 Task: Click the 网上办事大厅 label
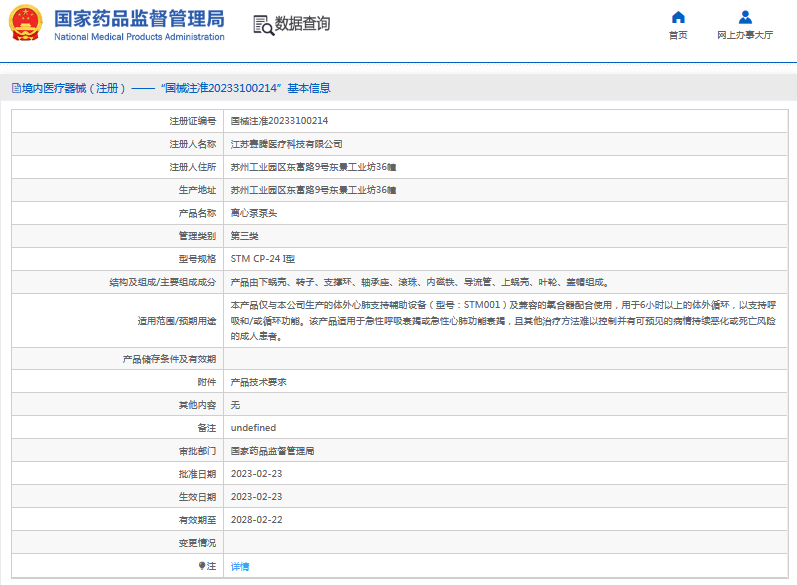click(x=745, y=35)
